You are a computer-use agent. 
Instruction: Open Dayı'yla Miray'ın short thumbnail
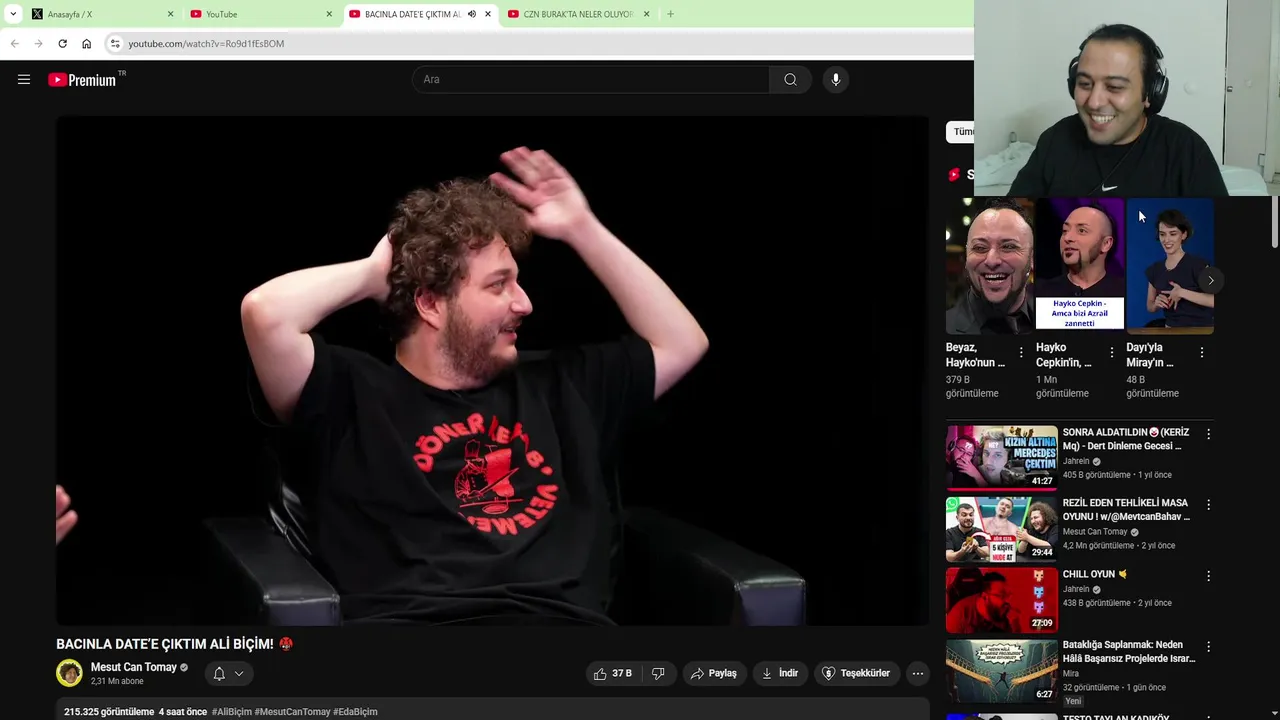click(1170, 265)
